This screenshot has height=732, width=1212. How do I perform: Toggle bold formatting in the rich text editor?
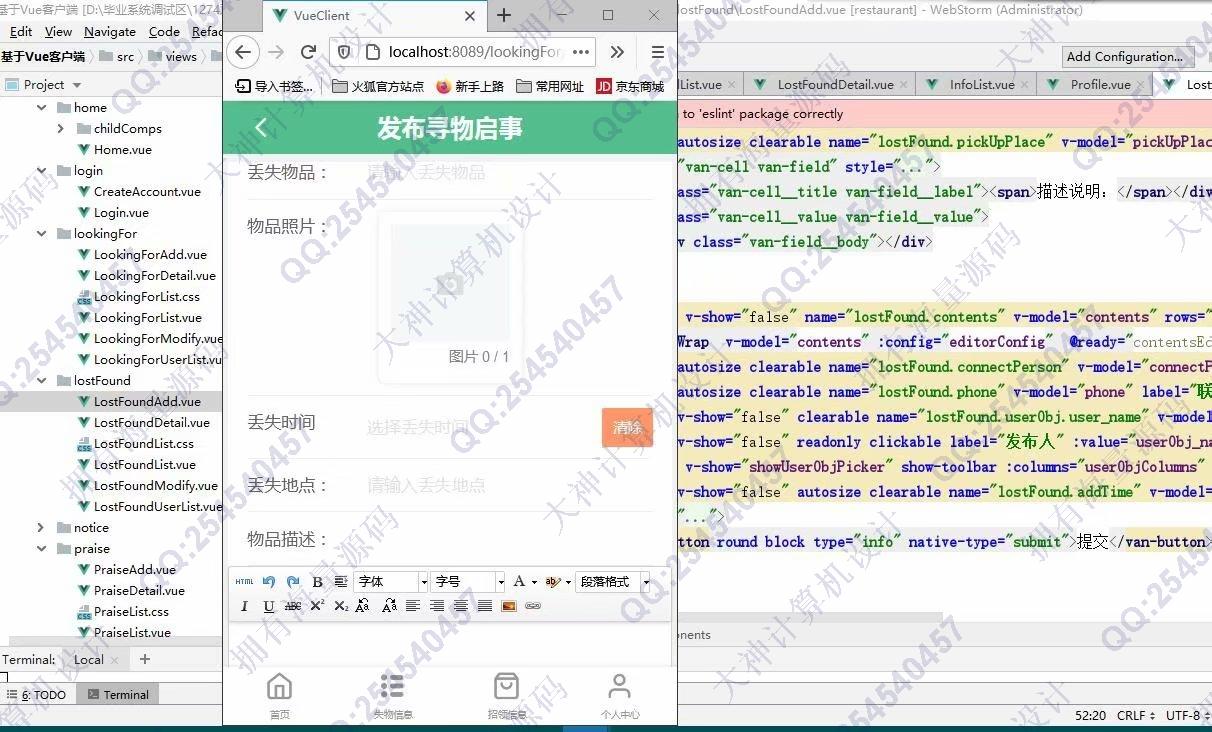(317, 582)
